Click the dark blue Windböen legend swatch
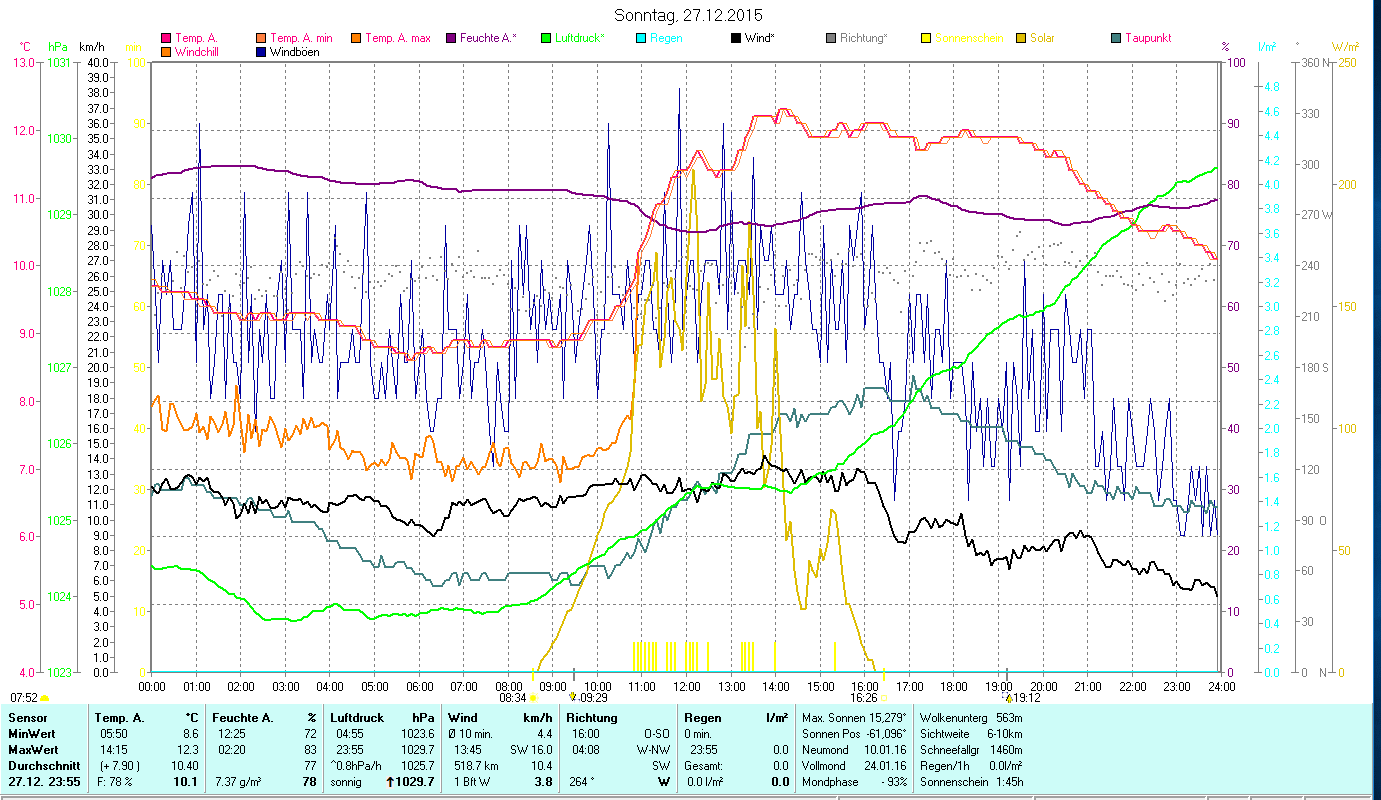This screenshot has height=800, width=1381. pos(262,51)
